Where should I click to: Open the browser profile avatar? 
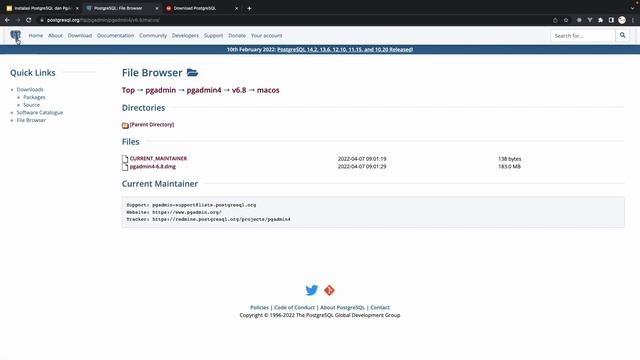click(x=622, y=20)
